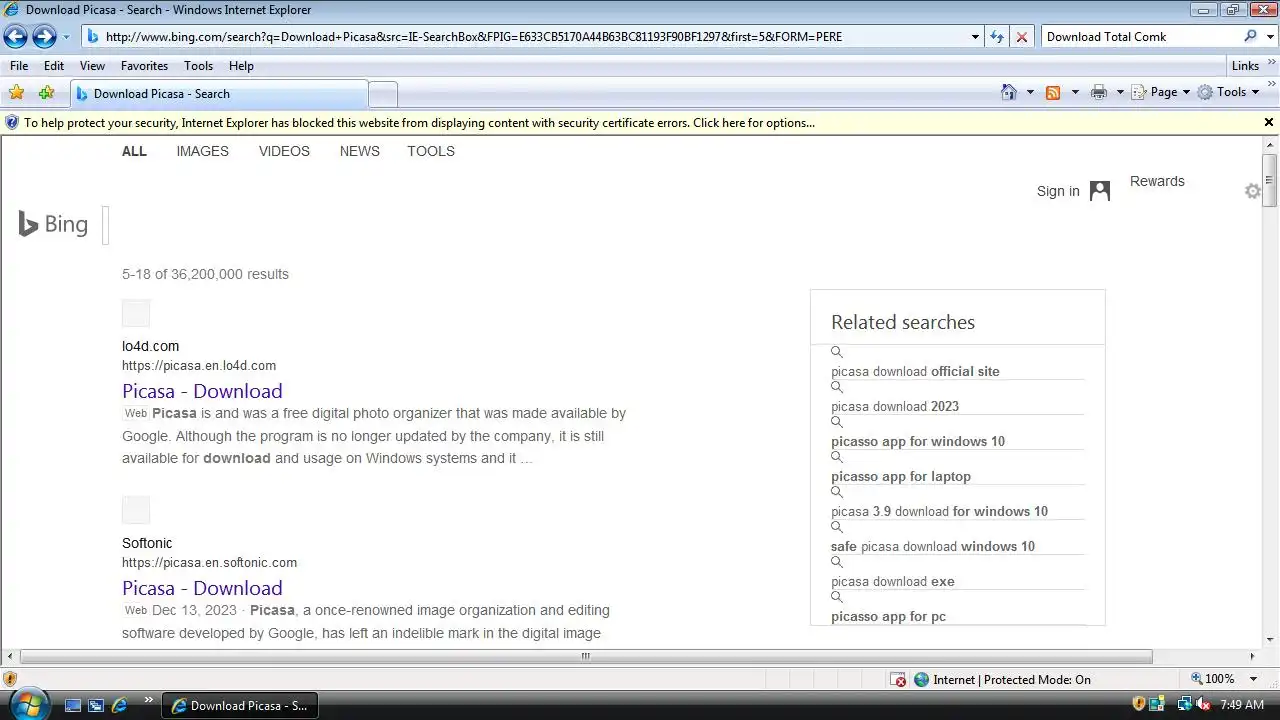Open search provider options dropdown arrow

[x=1268, y=37]
